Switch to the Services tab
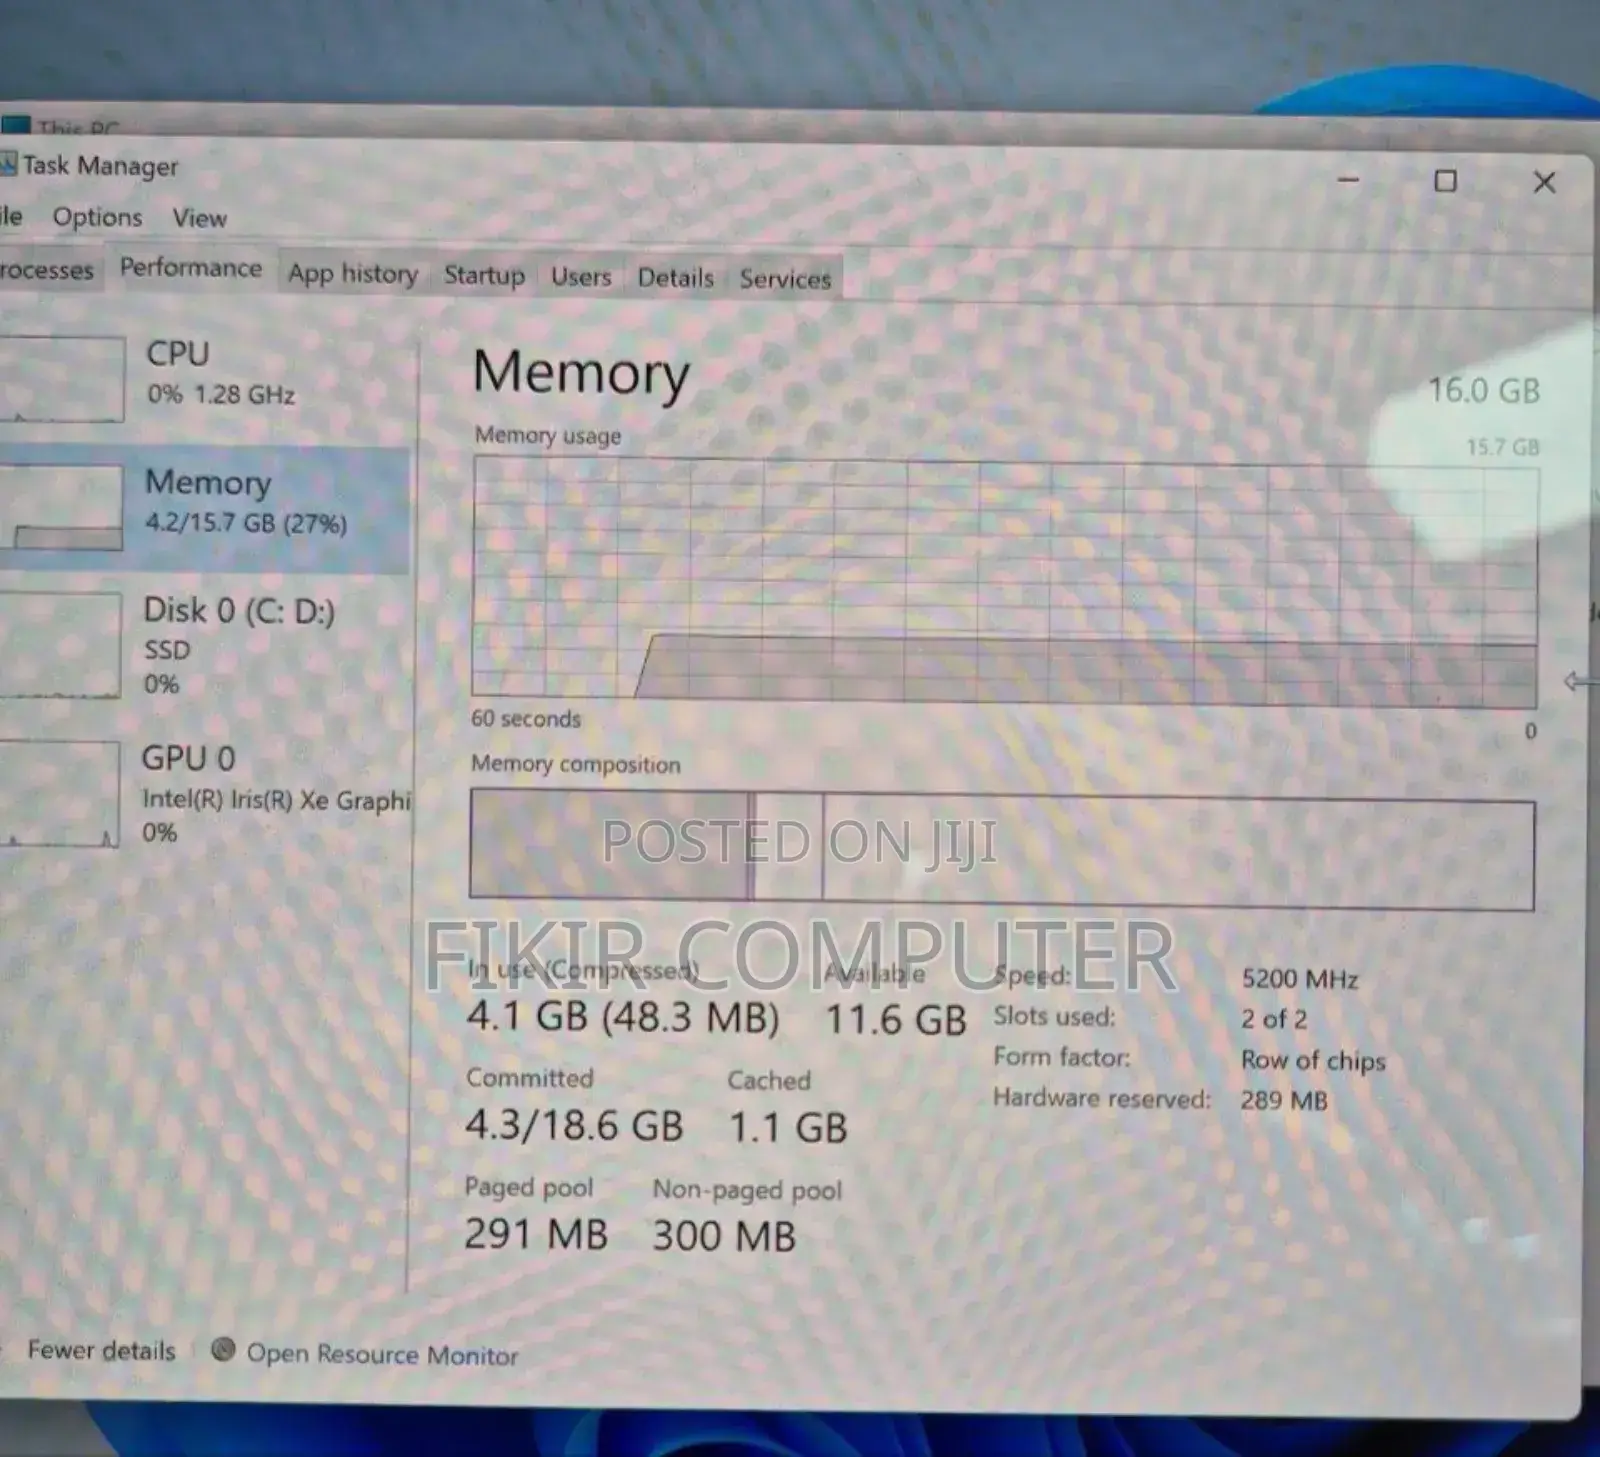Screen dimensions: 1600x1457 tap(785, 280)
